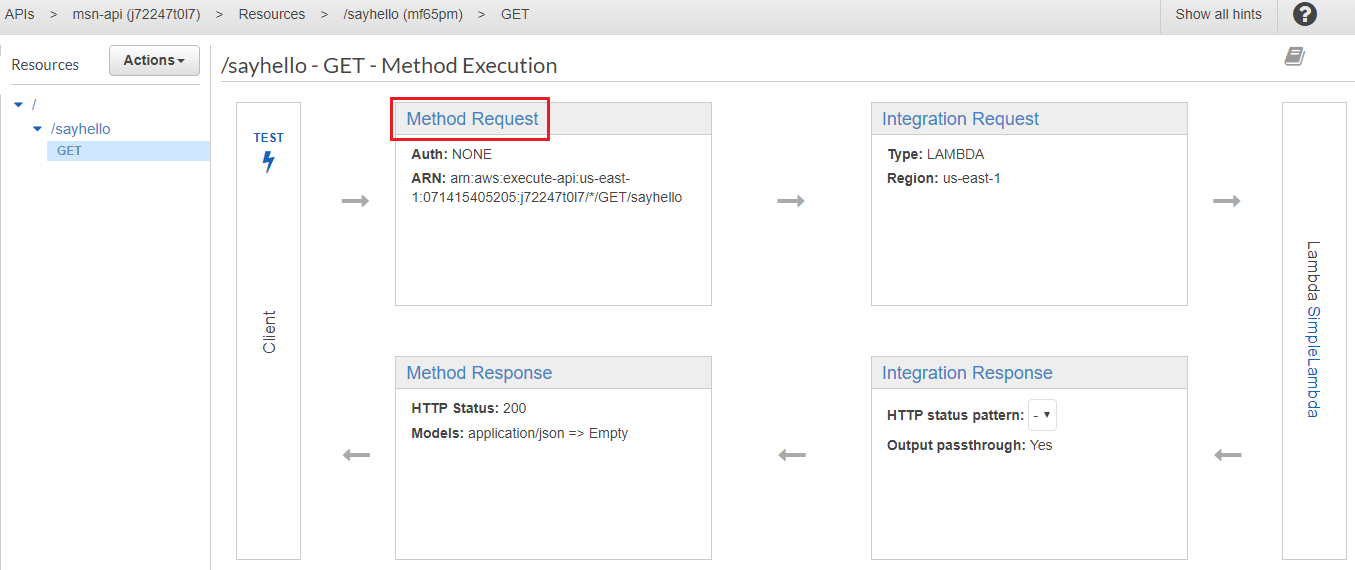Select the GET method in resource tree
The height and width of the screenshot is (570, 1355).
pyautogui.click(x=70, y=151)
